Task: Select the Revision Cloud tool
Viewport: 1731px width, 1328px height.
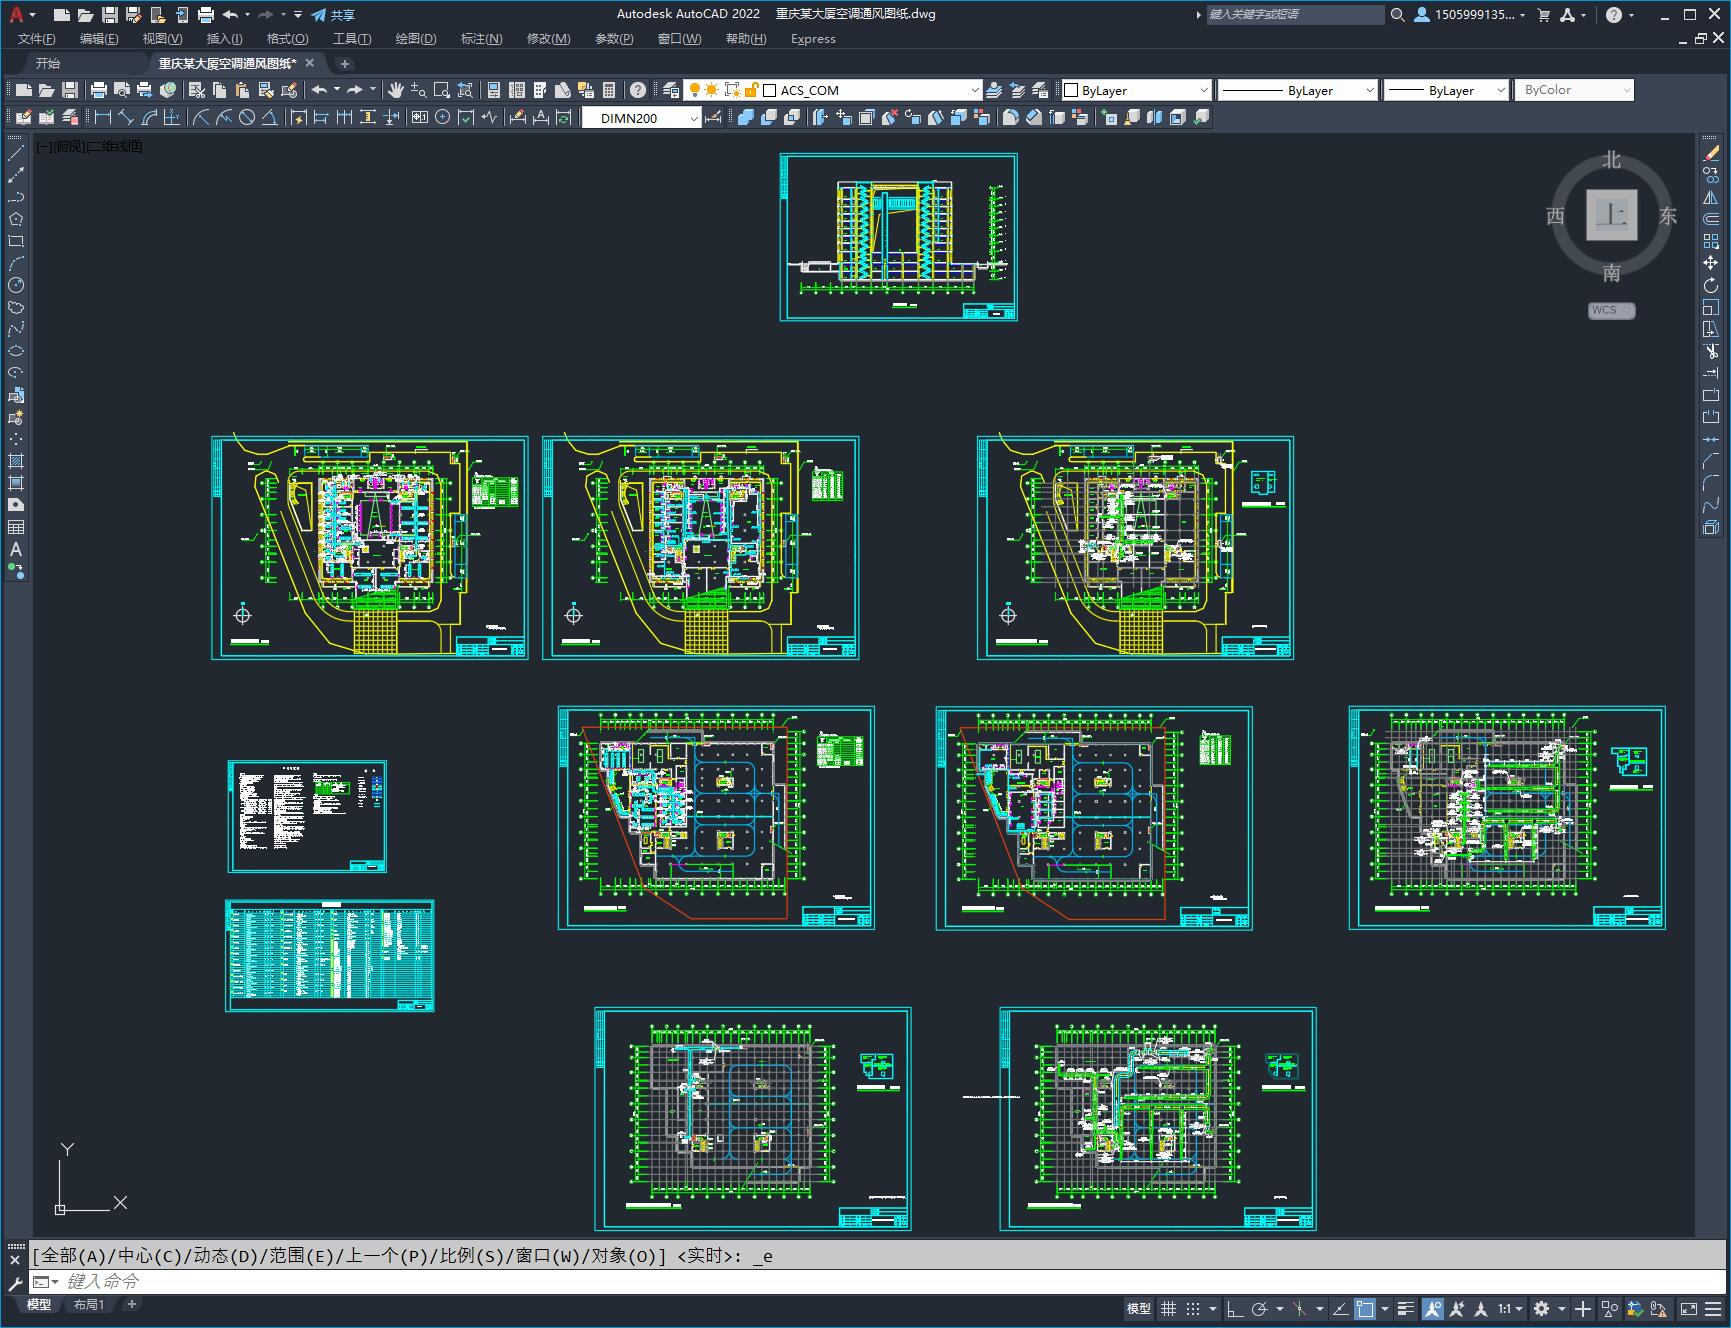Action: coord(15,307)
